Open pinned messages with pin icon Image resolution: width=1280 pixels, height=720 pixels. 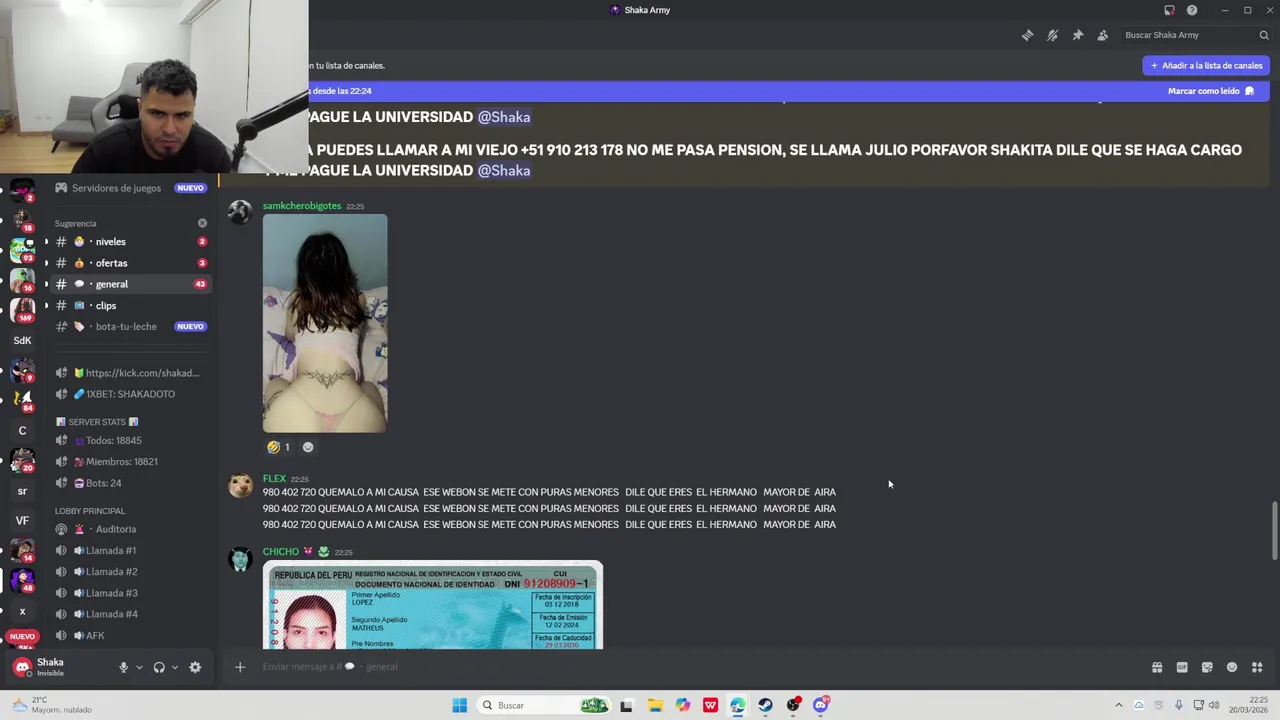[x=1077, y=35]
